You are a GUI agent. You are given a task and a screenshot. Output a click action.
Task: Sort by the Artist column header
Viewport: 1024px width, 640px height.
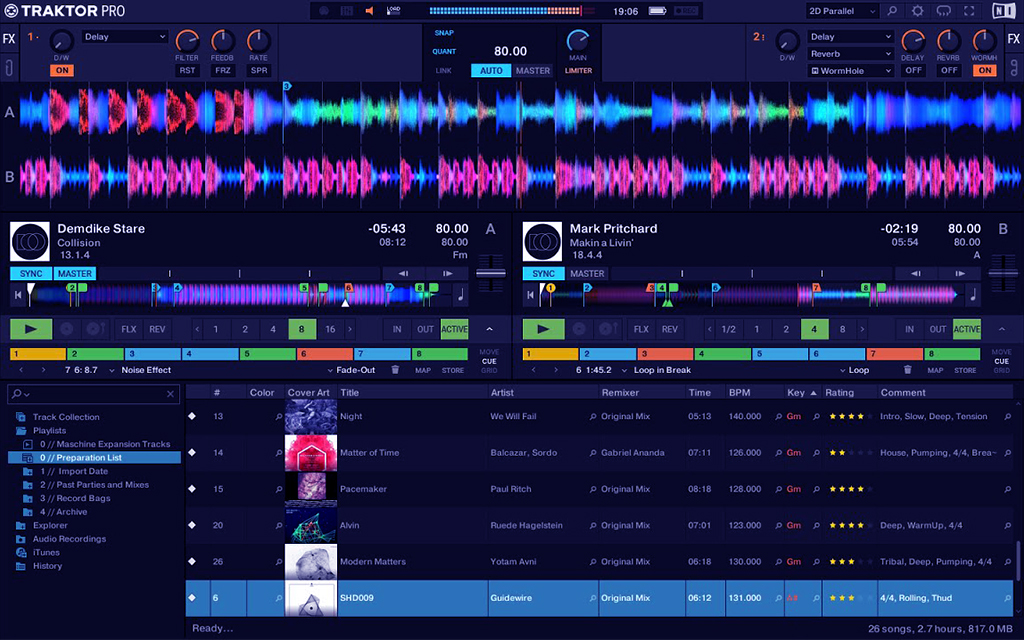click(x=502, y=392)
